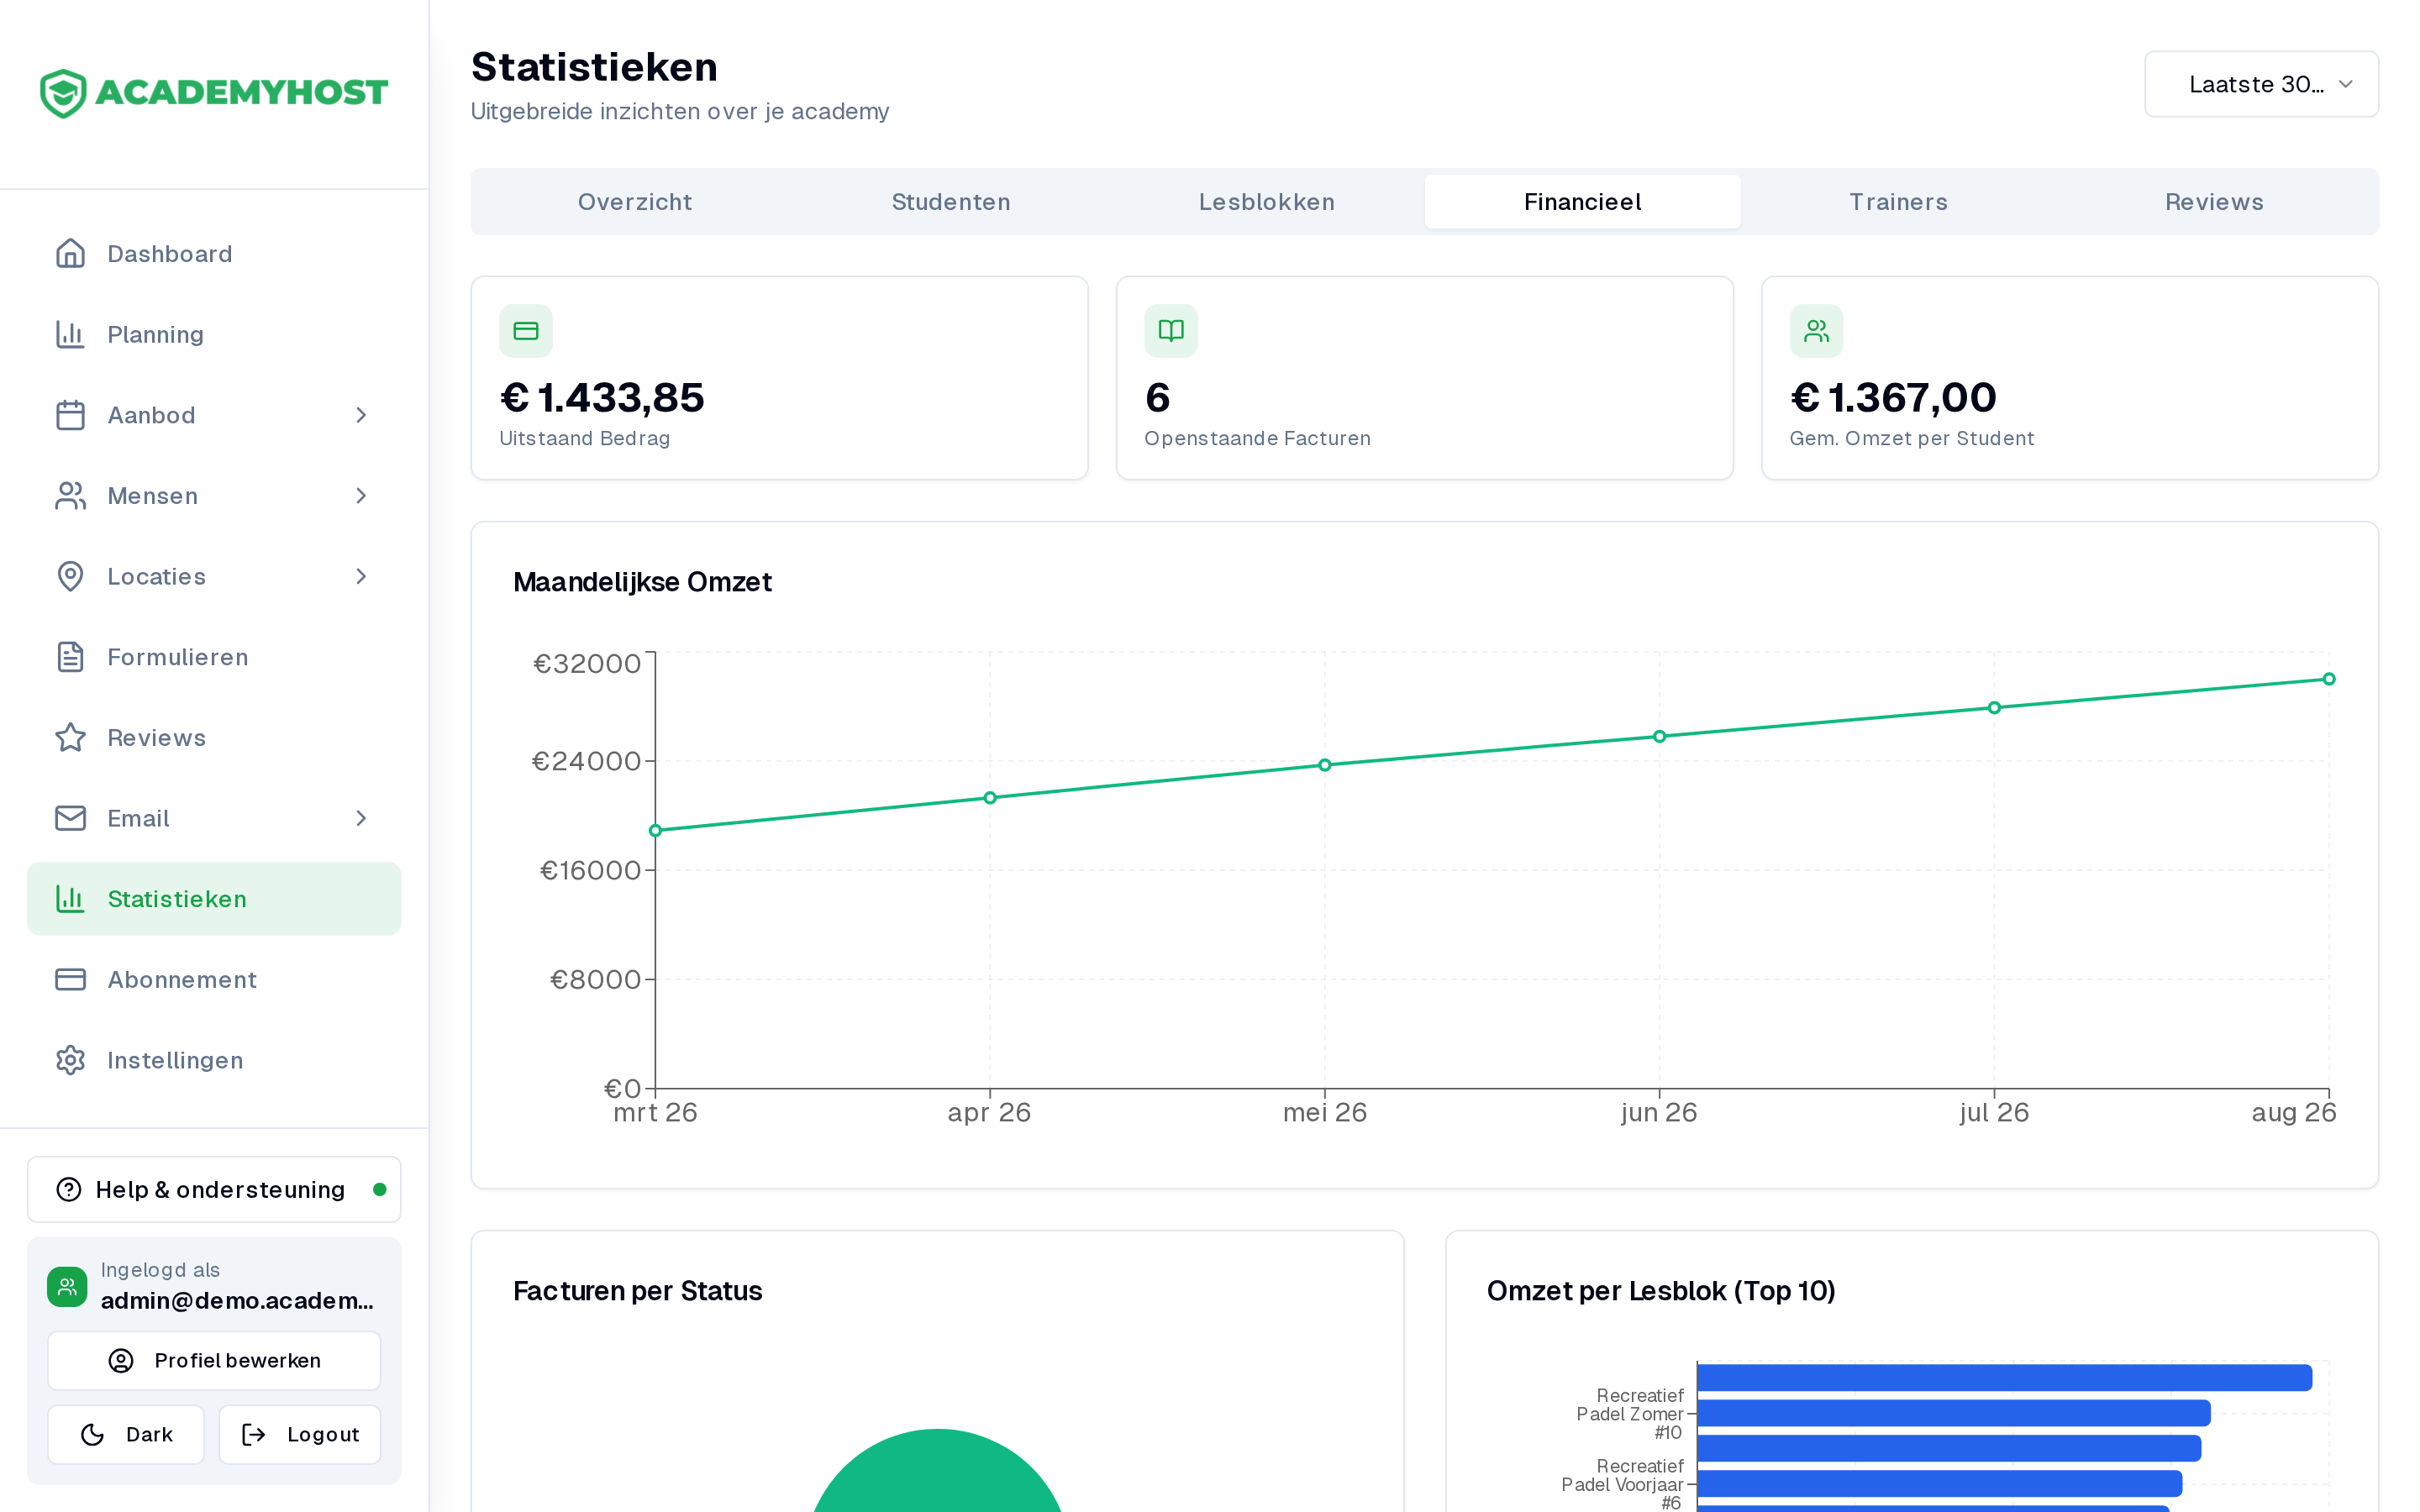Click the € 1.433,85 amount
The image size is (2420, 1512).
(602, 398)
